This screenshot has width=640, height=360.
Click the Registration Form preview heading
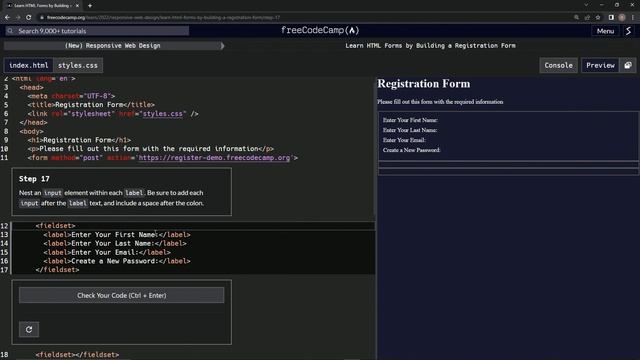[x=424, y=84]
